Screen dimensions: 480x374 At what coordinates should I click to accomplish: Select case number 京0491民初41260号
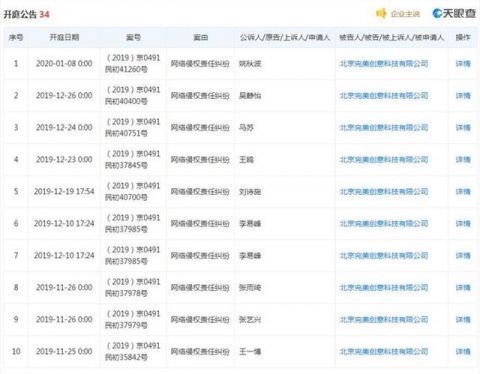(x=133, y=64)
